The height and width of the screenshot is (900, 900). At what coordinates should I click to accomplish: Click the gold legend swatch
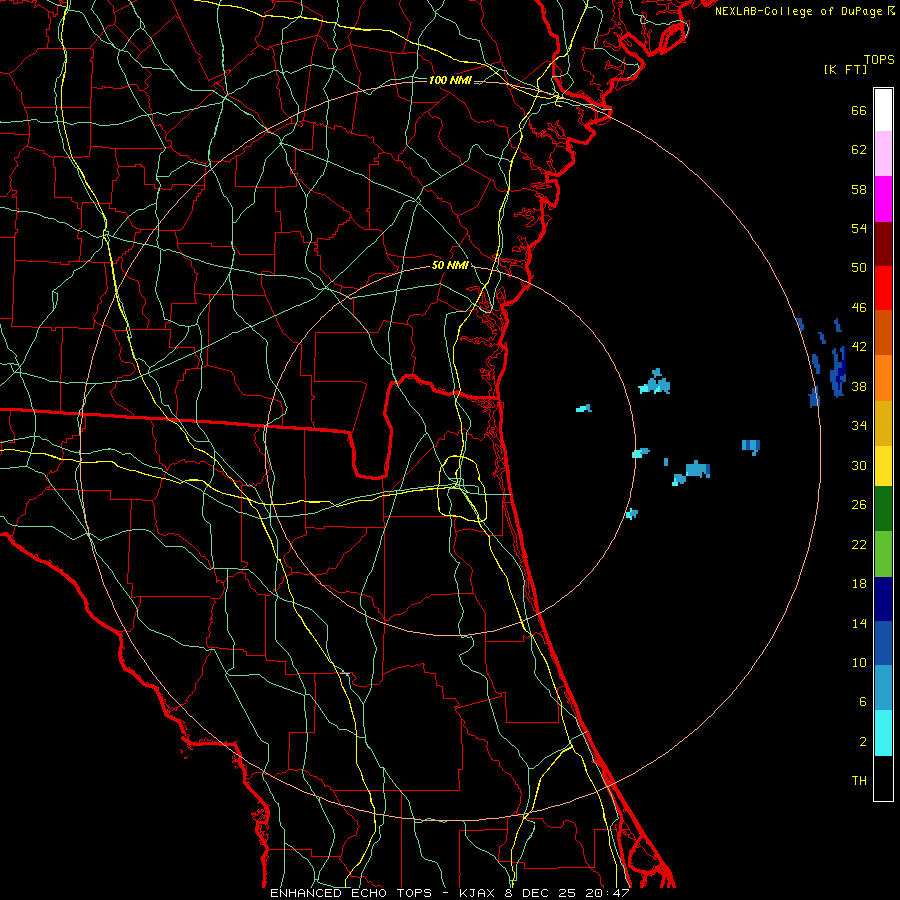(883, 423)
